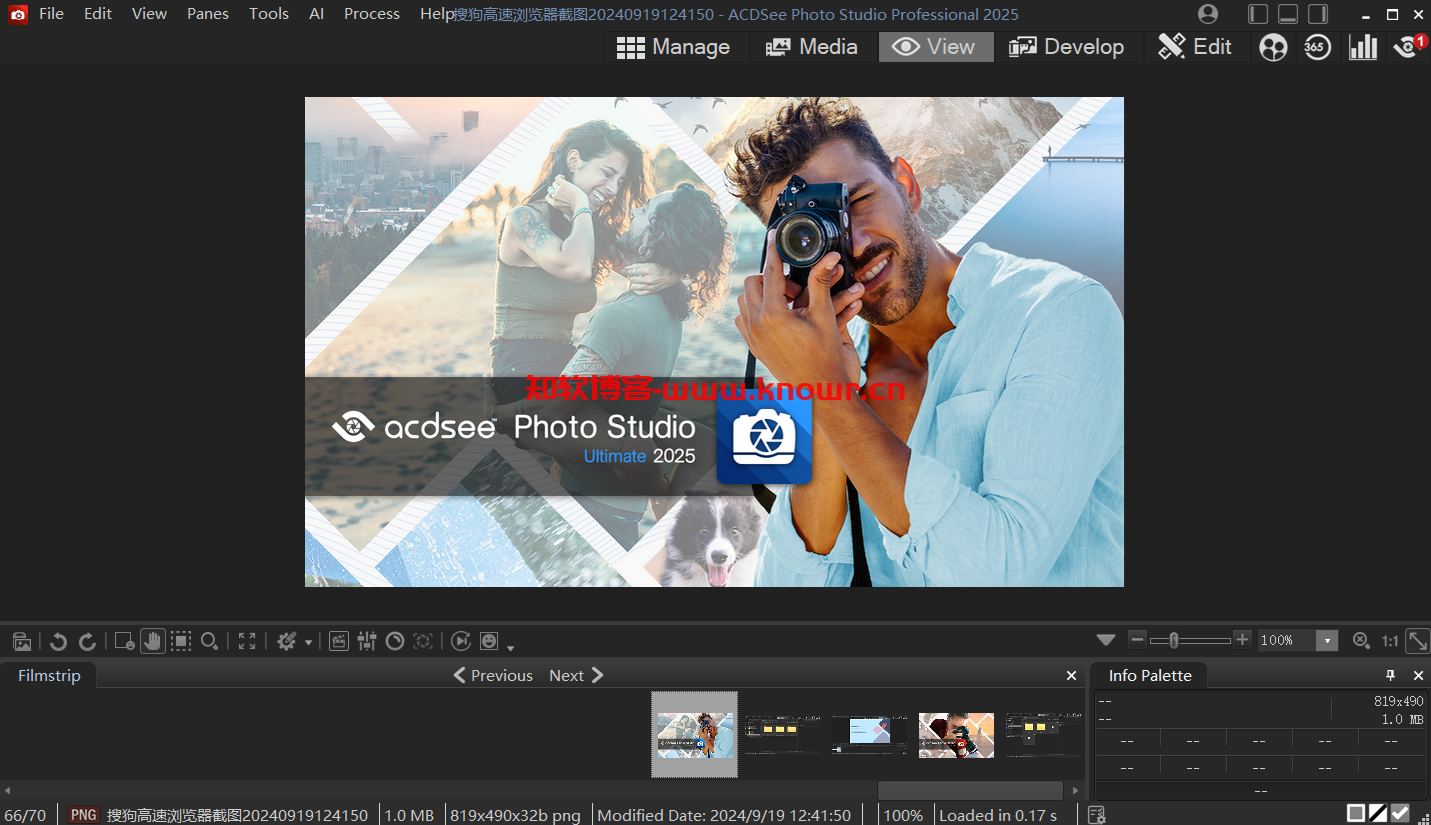Toggle the right pane layout button
The image size is (1431, 825).
[x=1318, y=14]
